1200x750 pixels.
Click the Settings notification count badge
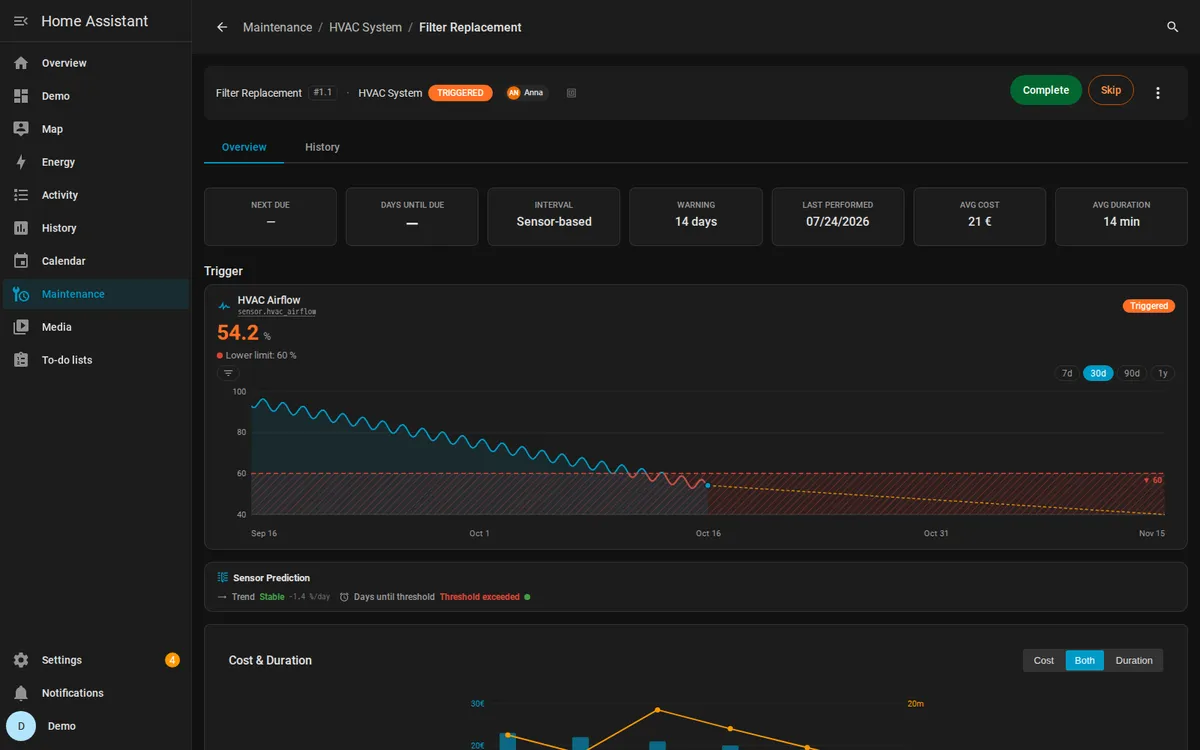[172, 660]
